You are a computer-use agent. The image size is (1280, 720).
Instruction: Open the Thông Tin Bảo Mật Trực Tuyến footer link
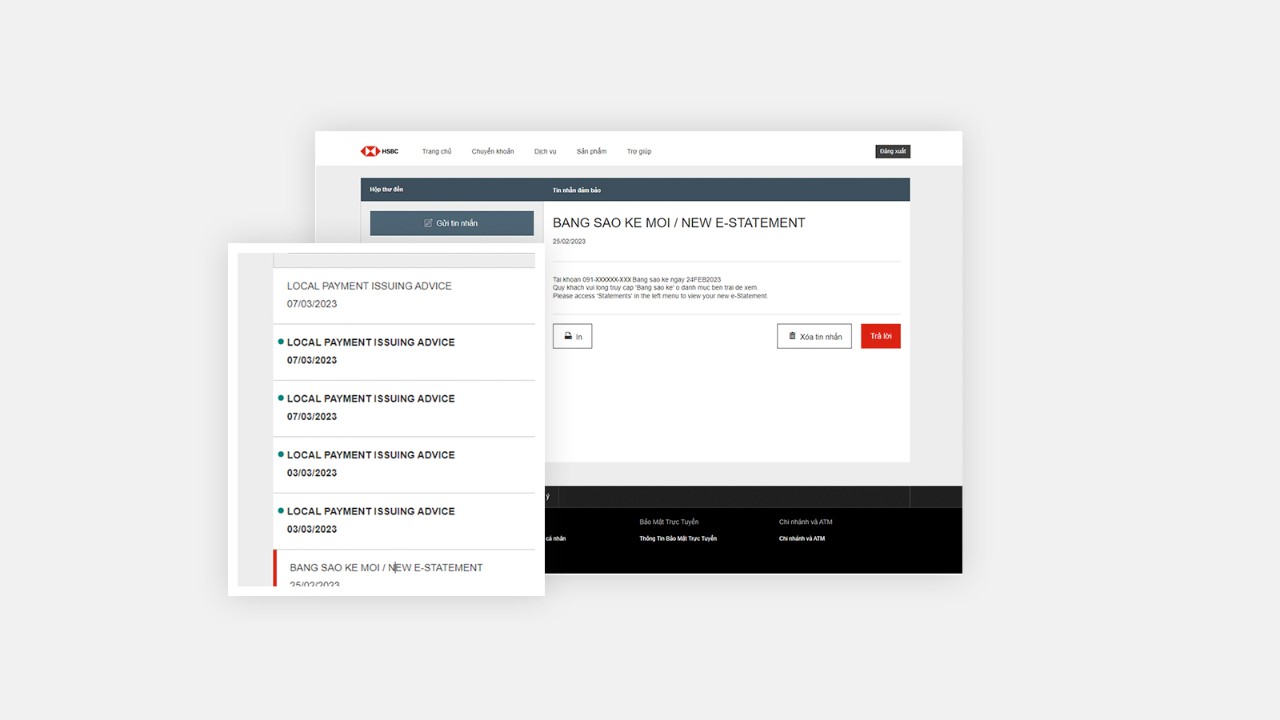pyautogui.click(x=678, y=539)
